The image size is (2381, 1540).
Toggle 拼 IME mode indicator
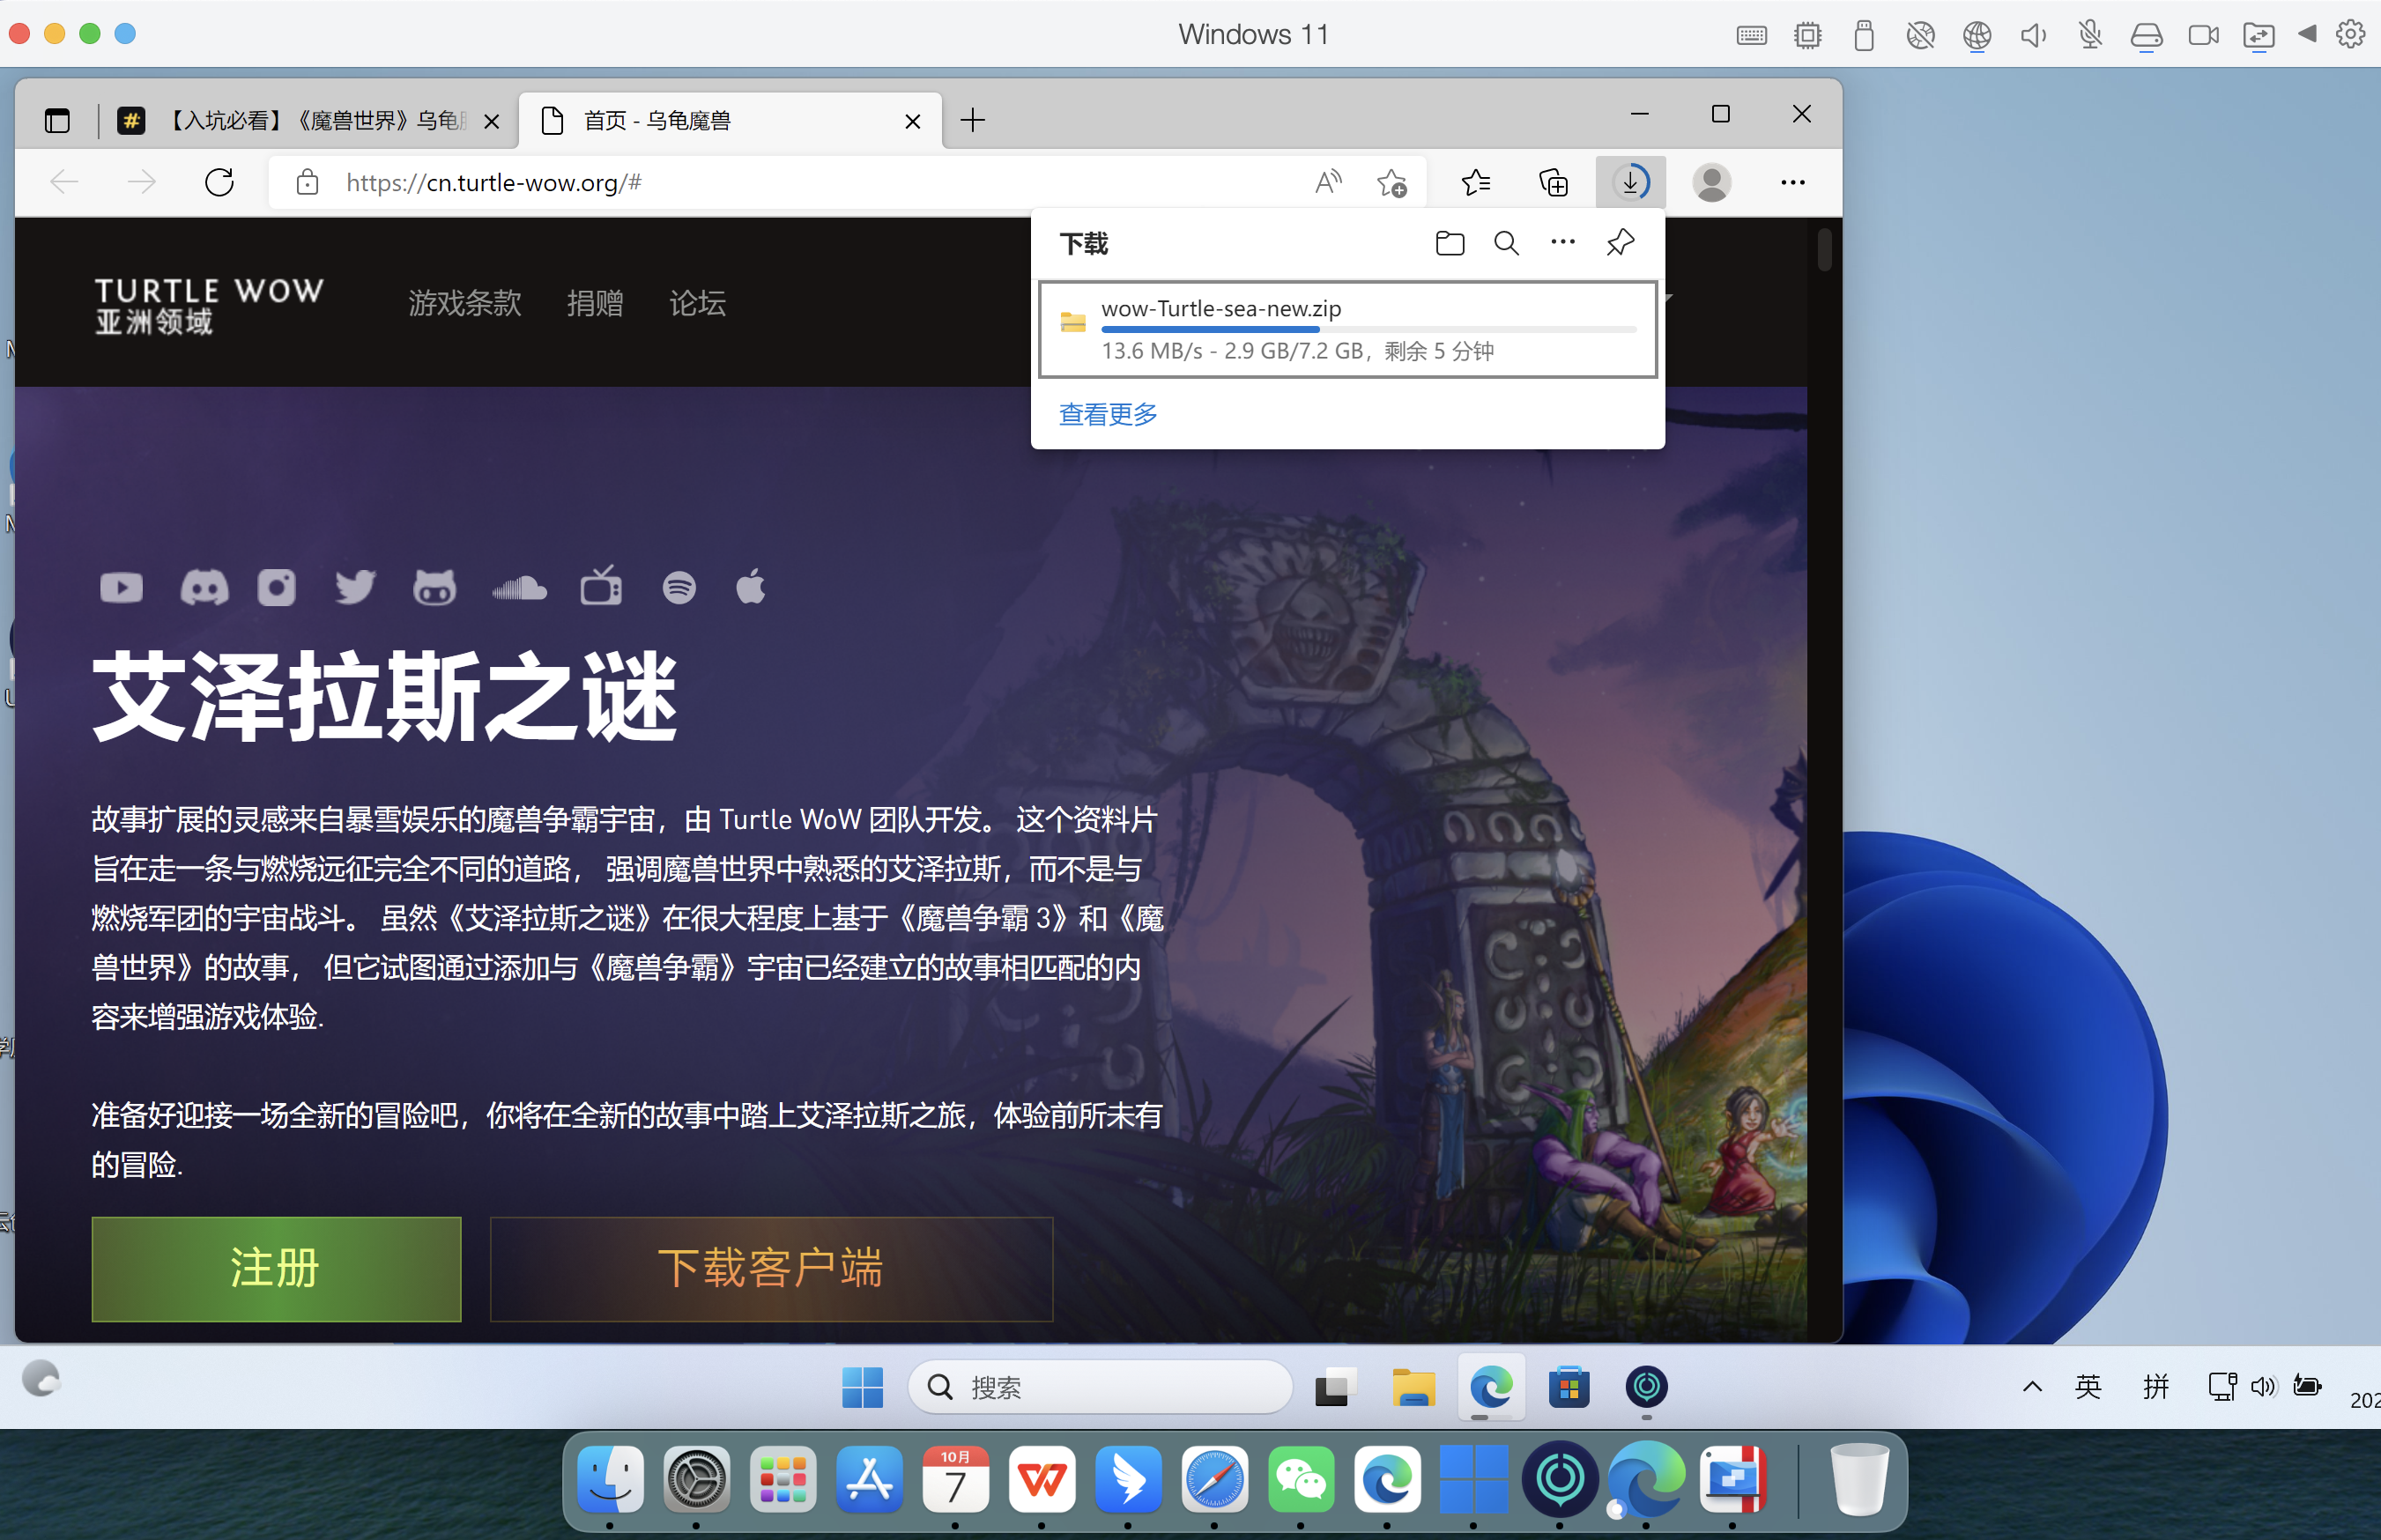pos(2156,1386)
